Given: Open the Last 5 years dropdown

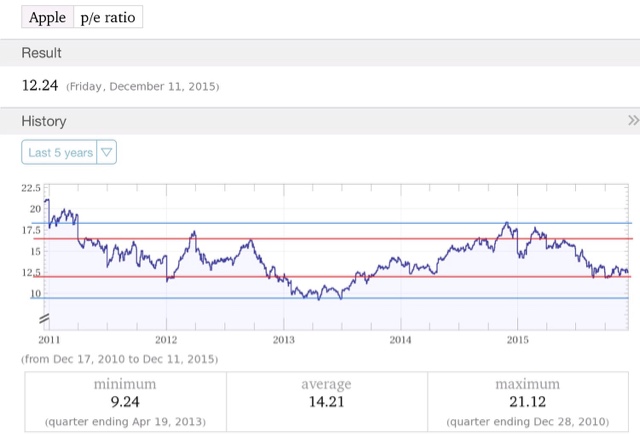Looking at the screenshot, I should 69,152.
